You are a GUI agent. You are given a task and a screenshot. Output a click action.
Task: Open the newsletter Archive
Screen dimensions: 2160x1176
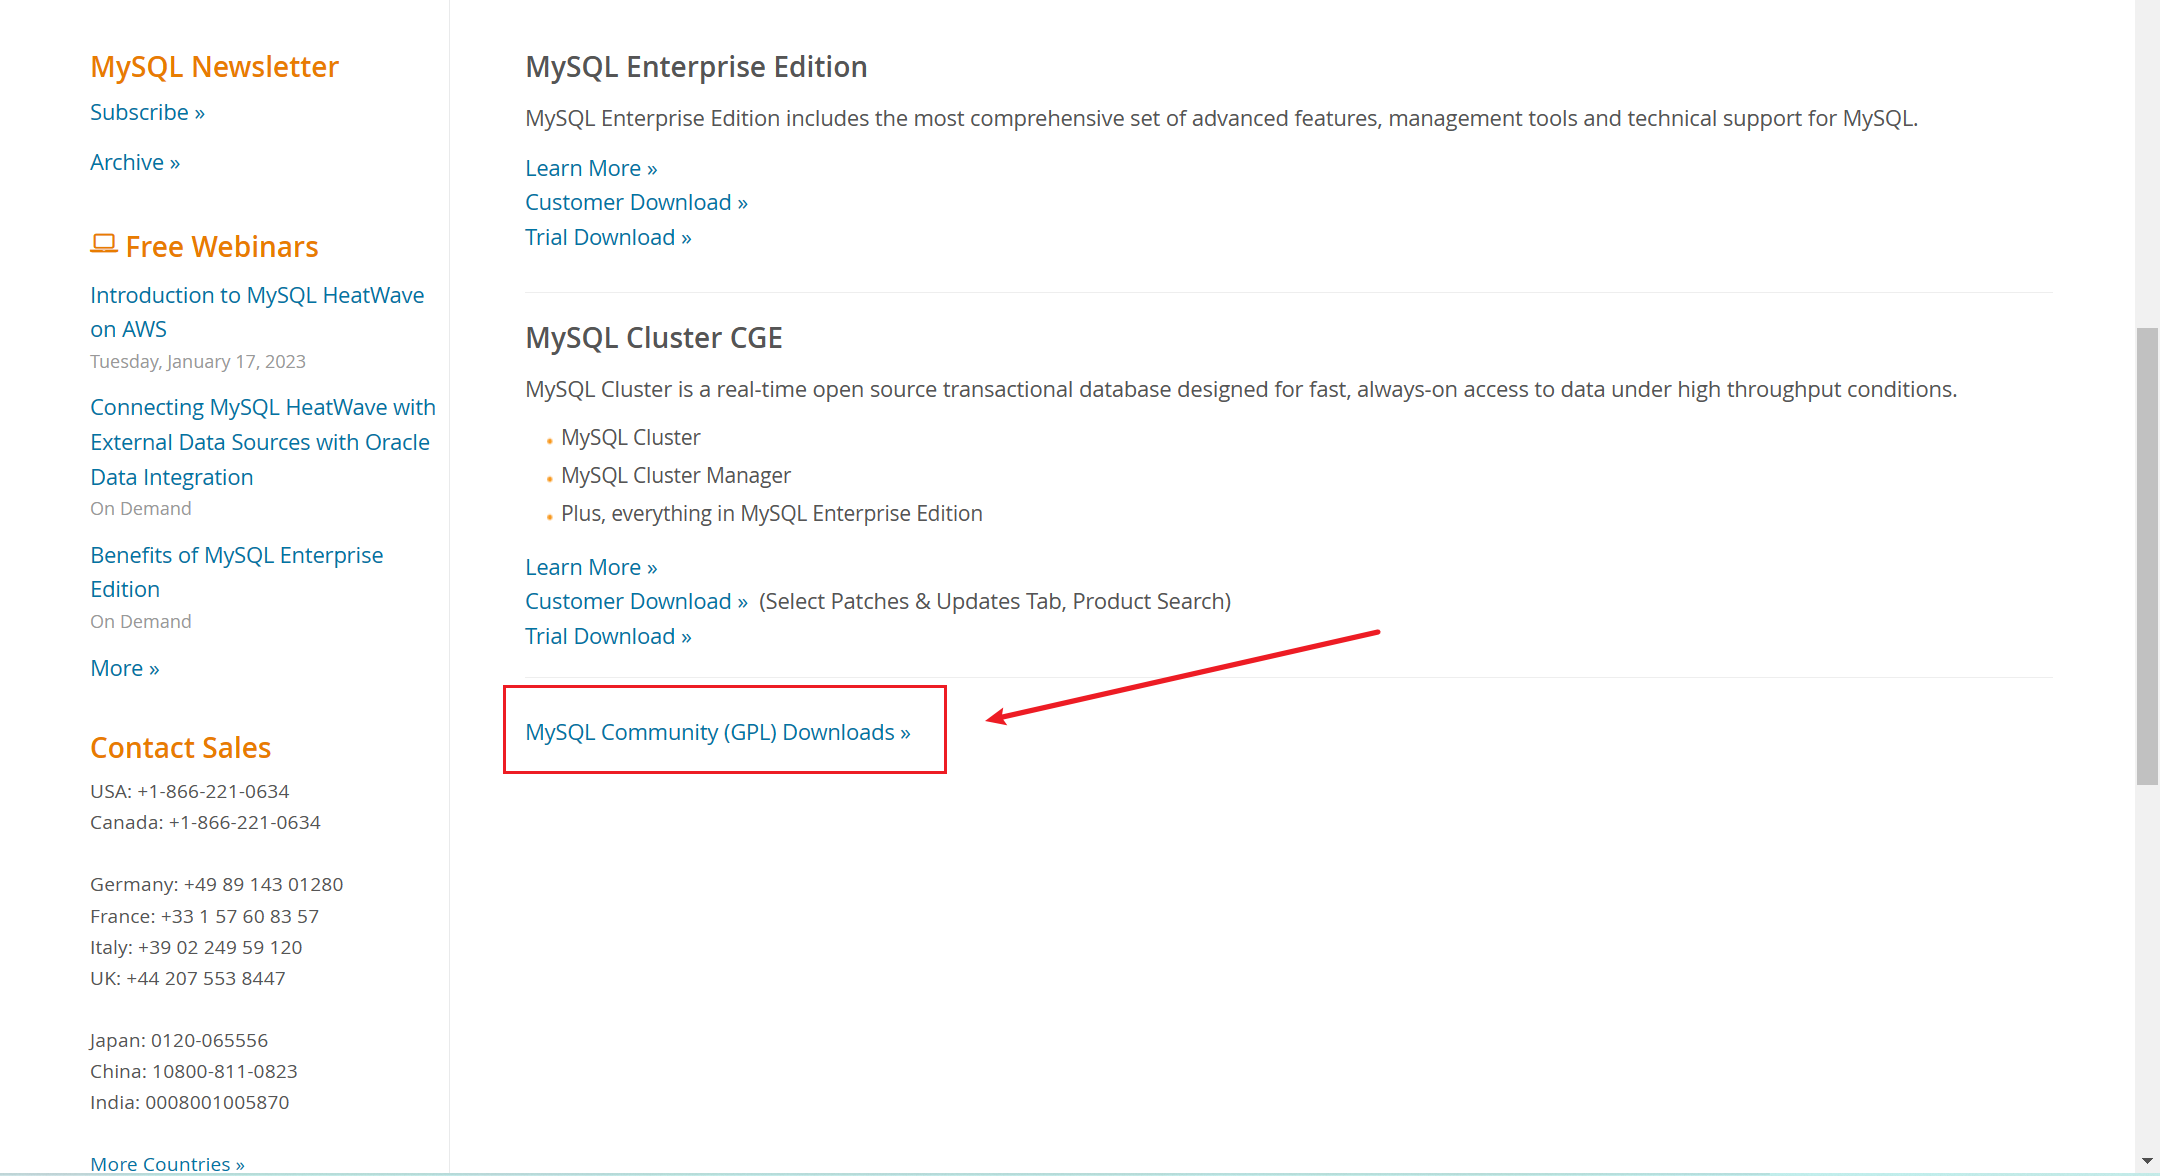127,161
